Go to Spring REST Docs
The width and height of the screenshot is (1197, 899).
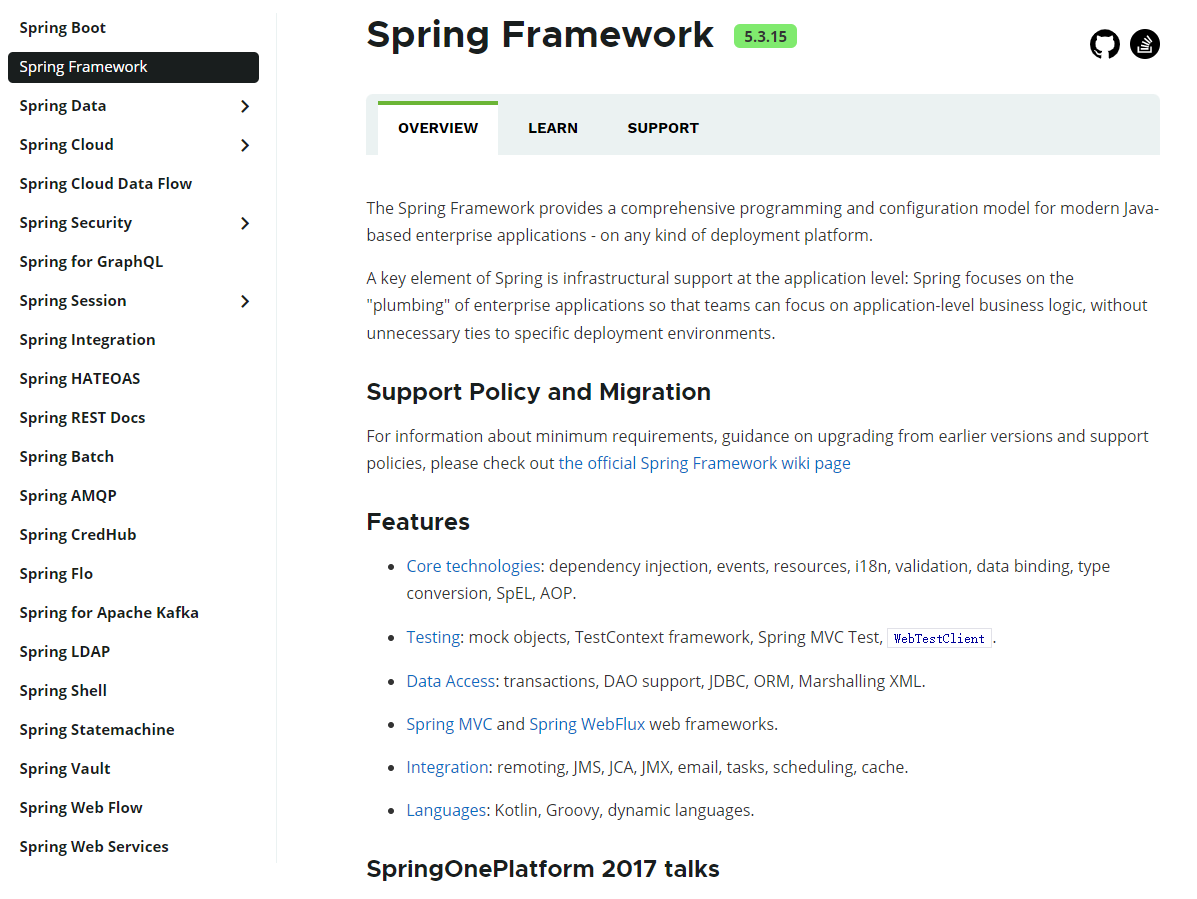click(82, 417)
